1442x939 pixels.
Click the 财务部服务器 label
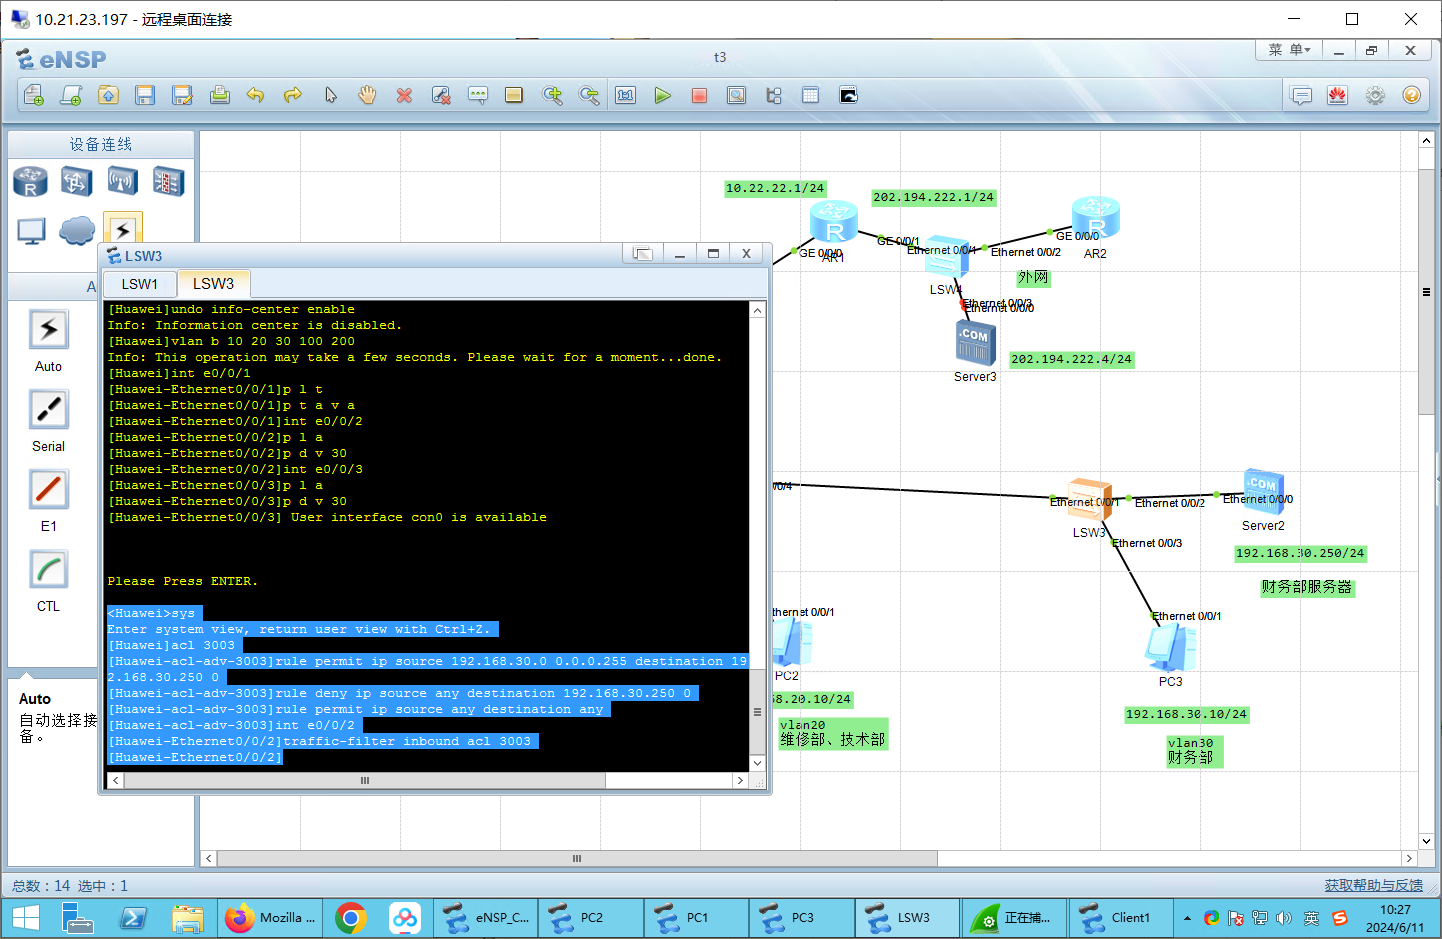(1306, 587)
